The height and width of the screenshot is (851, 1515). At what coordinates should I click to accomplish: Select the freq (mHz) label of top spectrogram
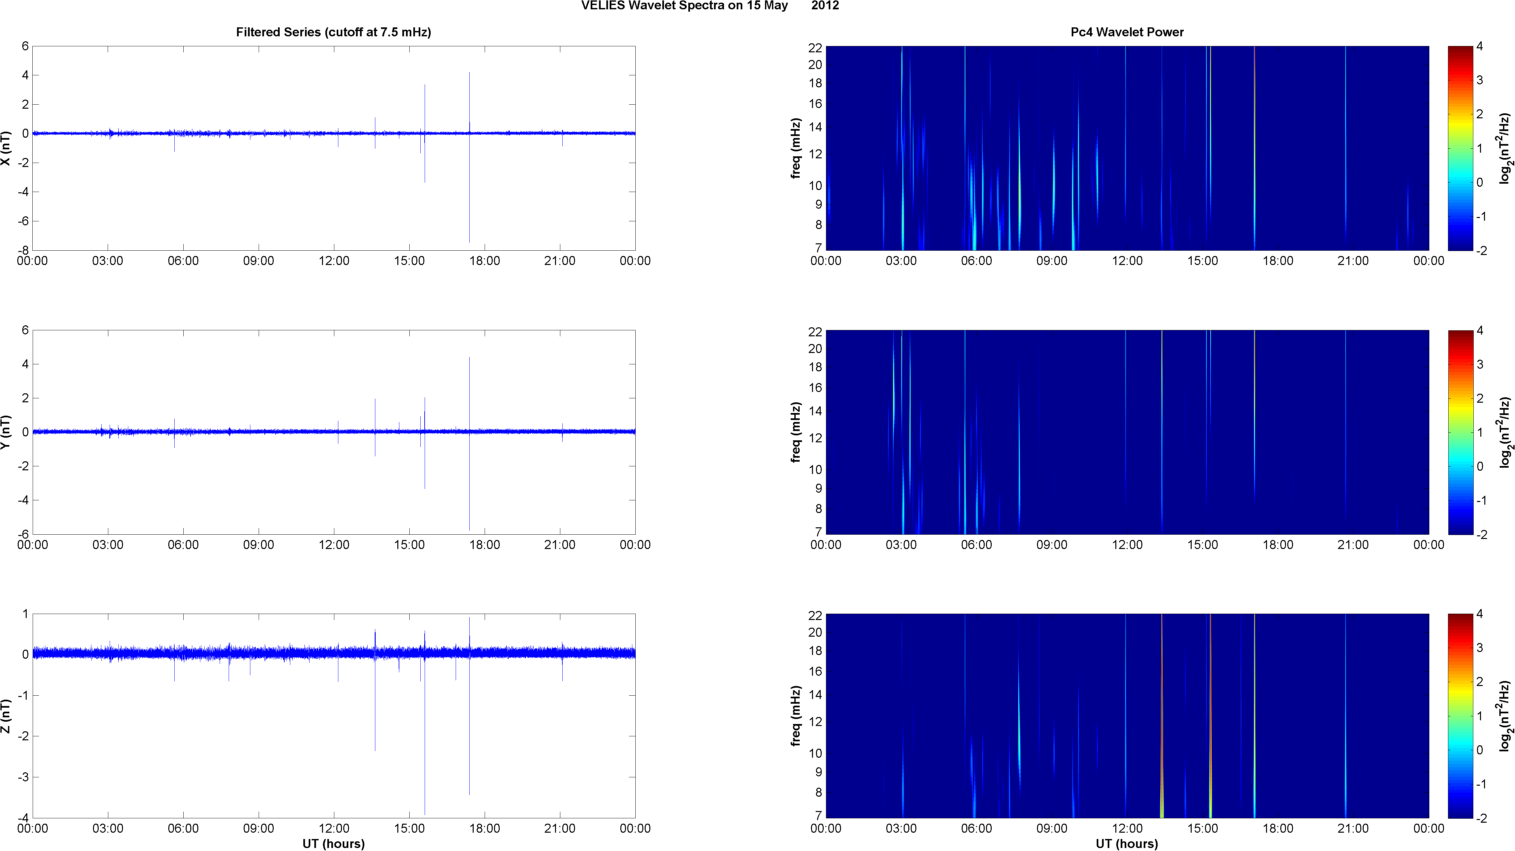[796, 148]
